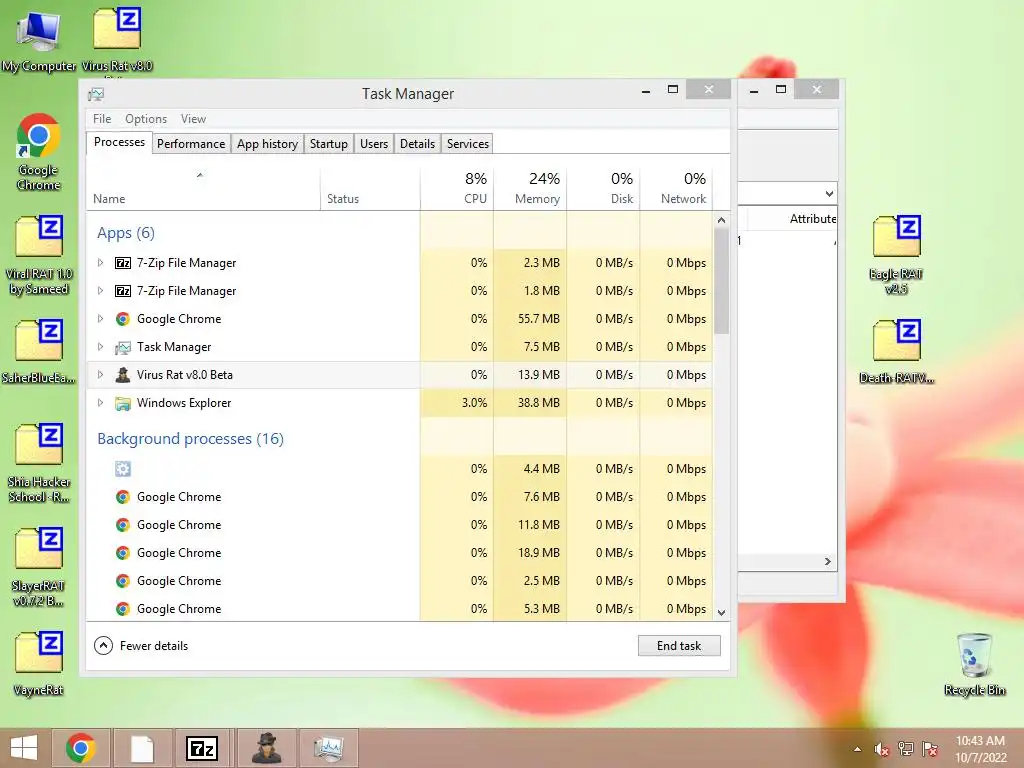The width and height of the screenshot is (1024, 768).
Task: Open SlayerRAT v0.7.2 desktop folder
Action: click(39, 567)
